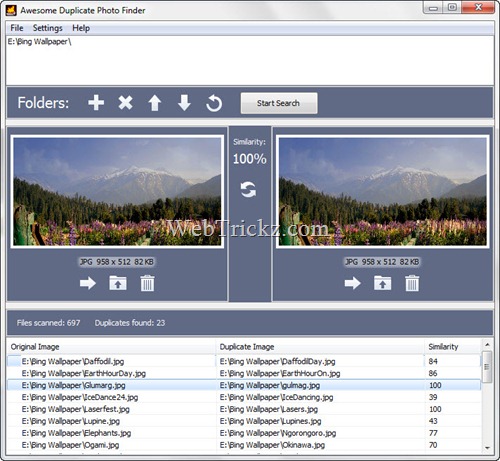Click similarity value 86

[433, 373]
